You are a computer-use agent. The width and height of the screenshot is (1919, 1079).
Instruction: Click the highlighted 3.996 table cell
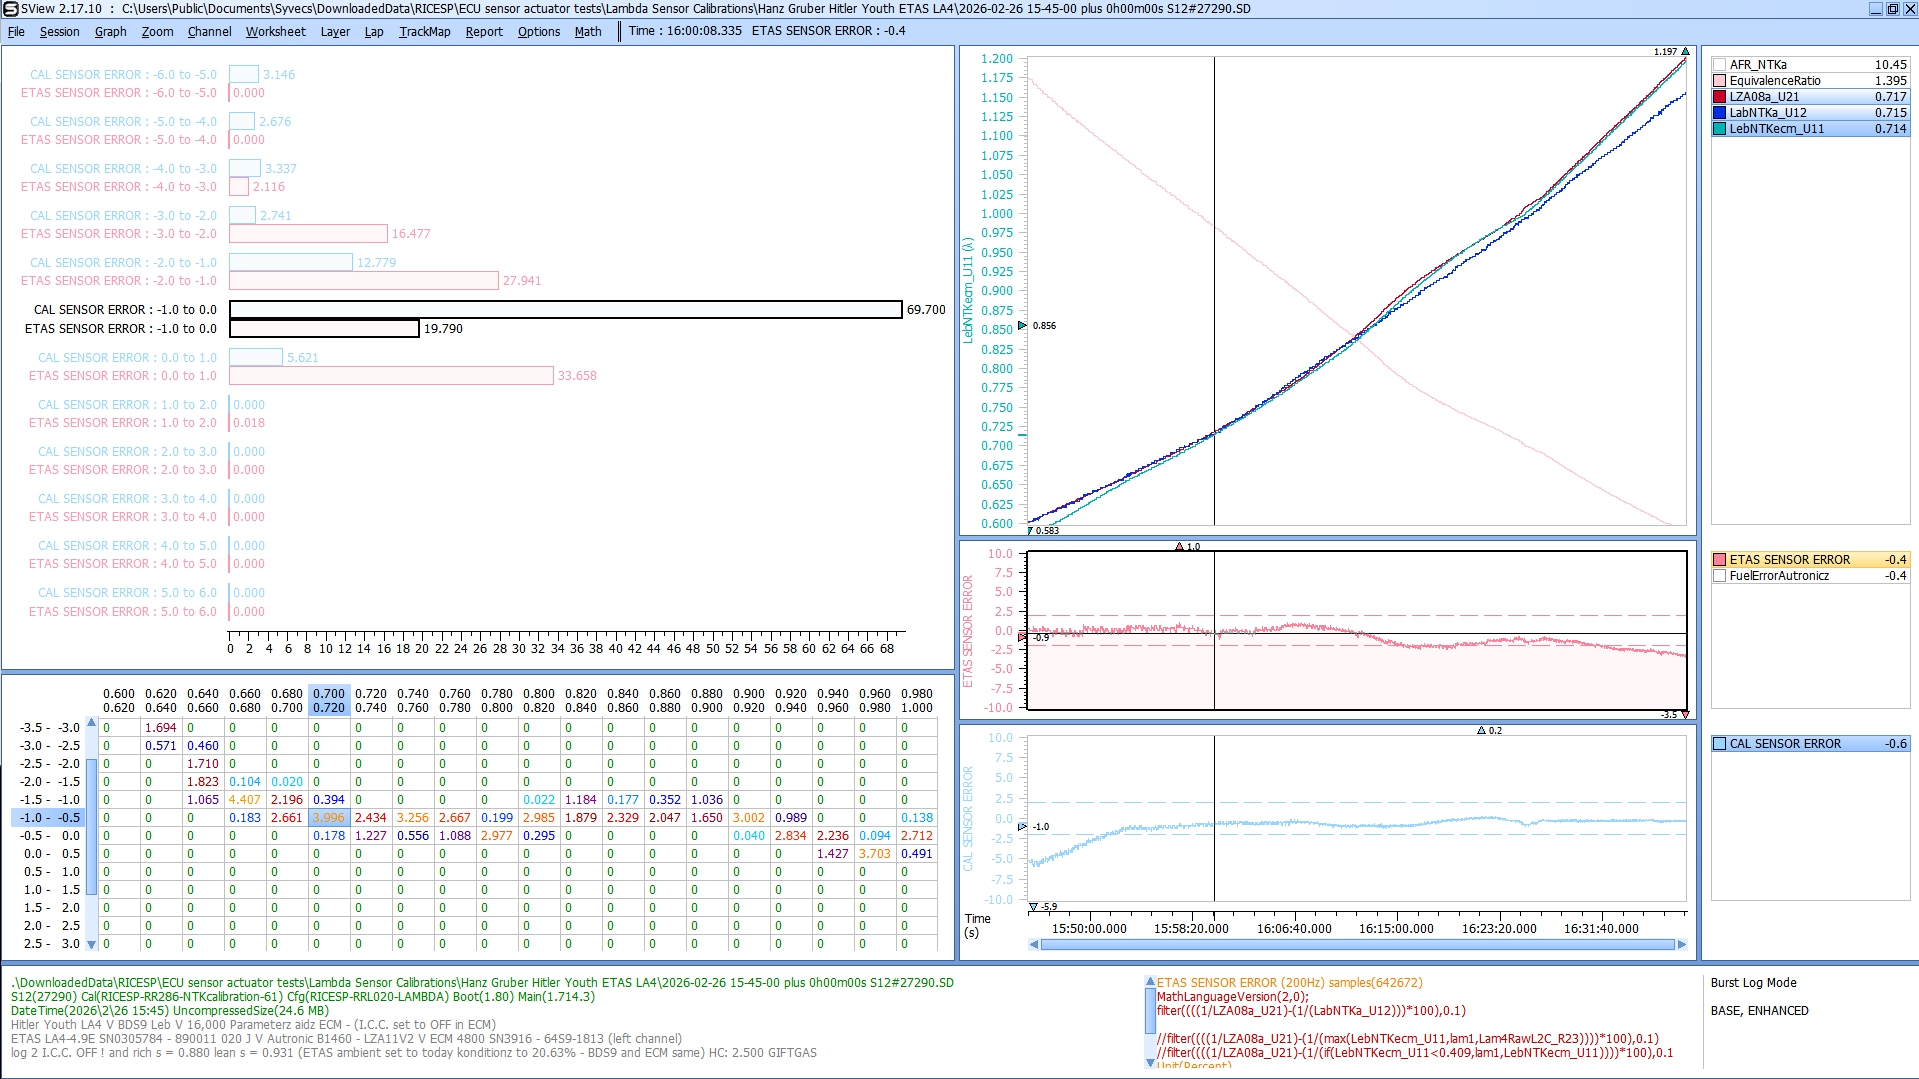coord(328,818)
